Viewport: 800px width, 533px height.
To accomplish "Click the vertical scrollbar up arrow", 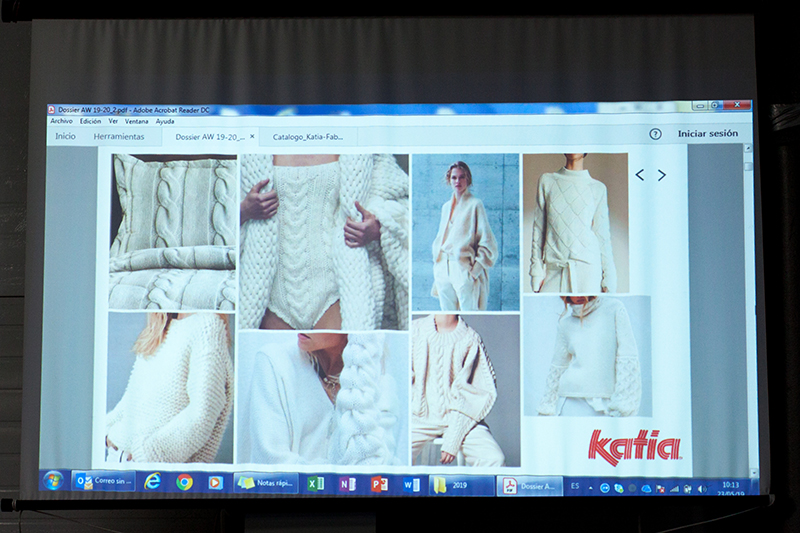I will tap(747, 148).
